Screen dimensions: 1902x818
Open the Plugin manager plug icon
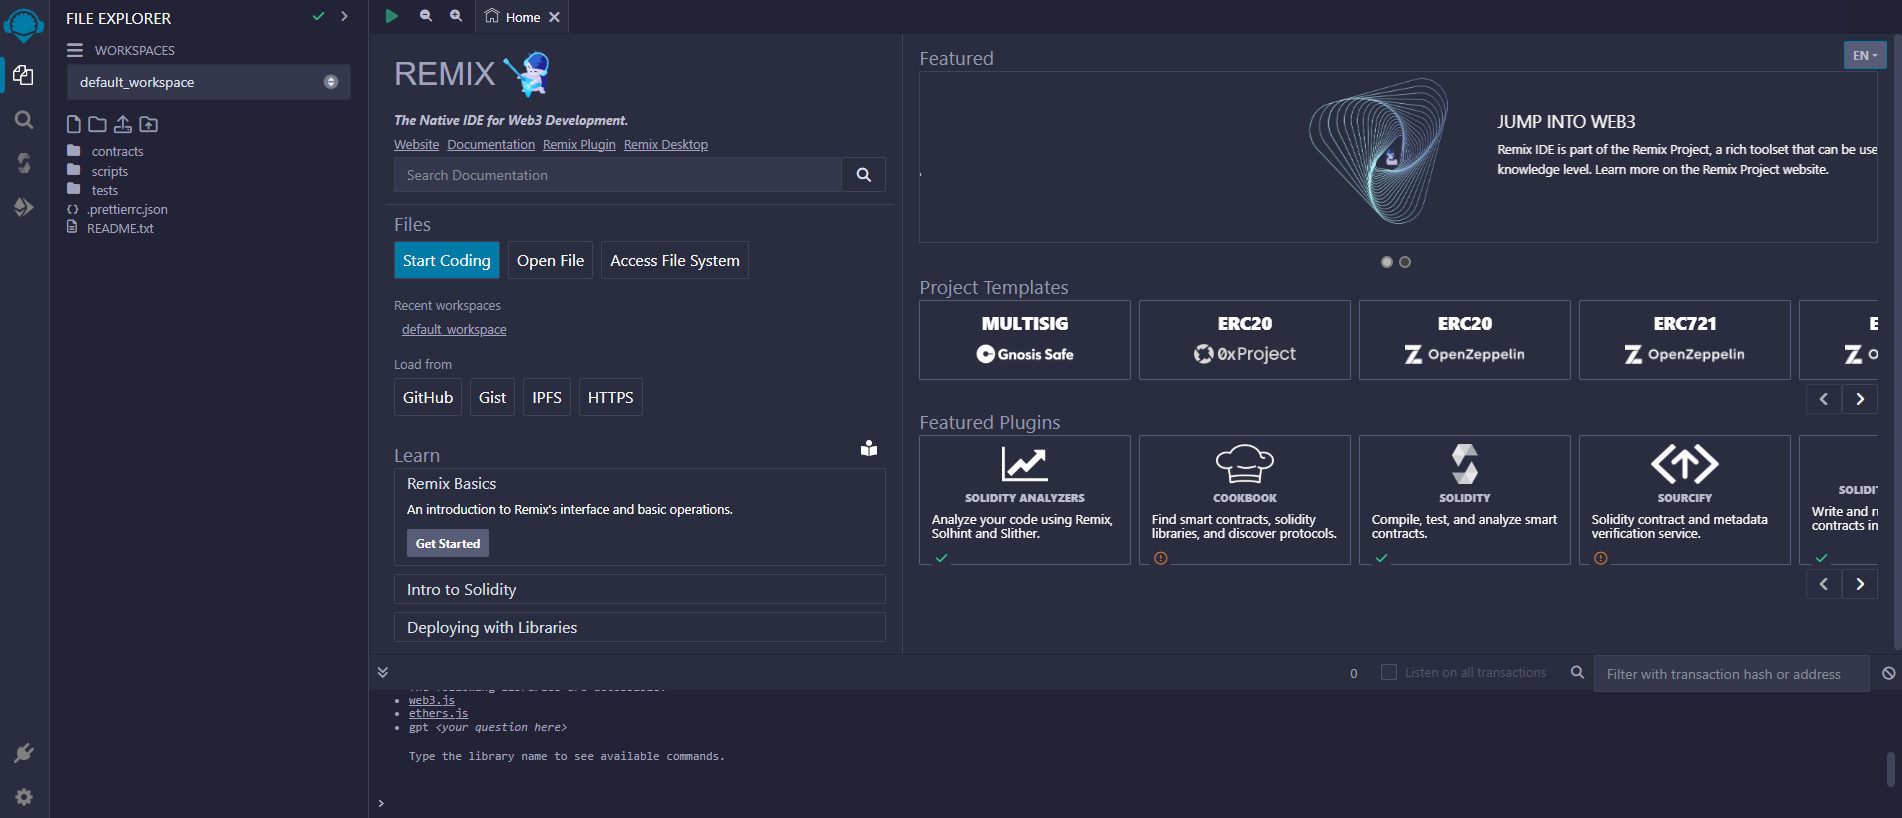tap(24, 753)
